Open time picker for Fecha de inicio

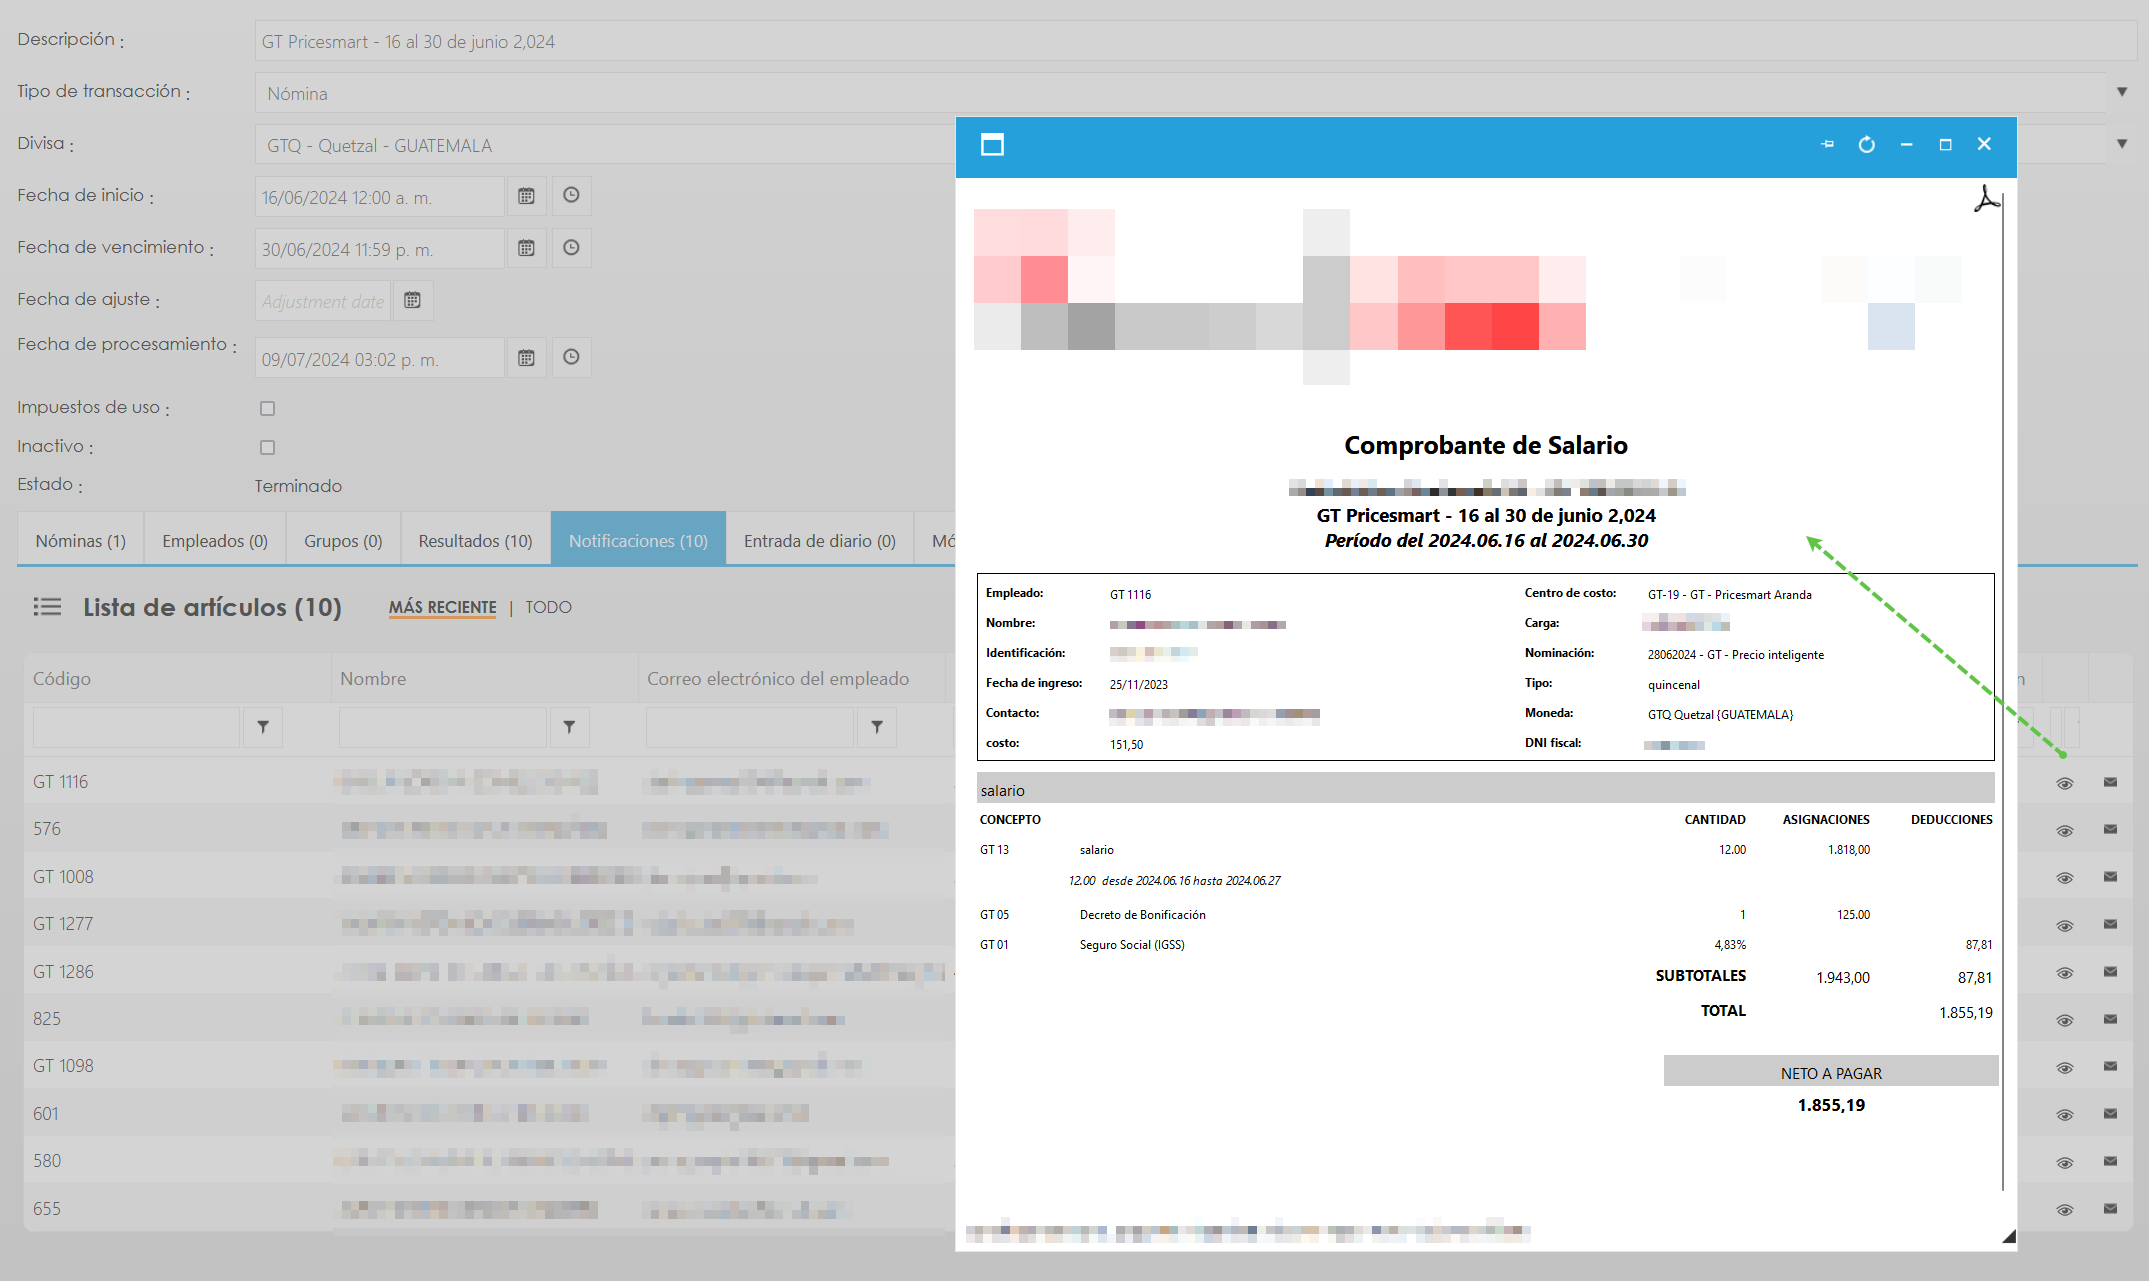pyautogui.click(x=571, y=196)
